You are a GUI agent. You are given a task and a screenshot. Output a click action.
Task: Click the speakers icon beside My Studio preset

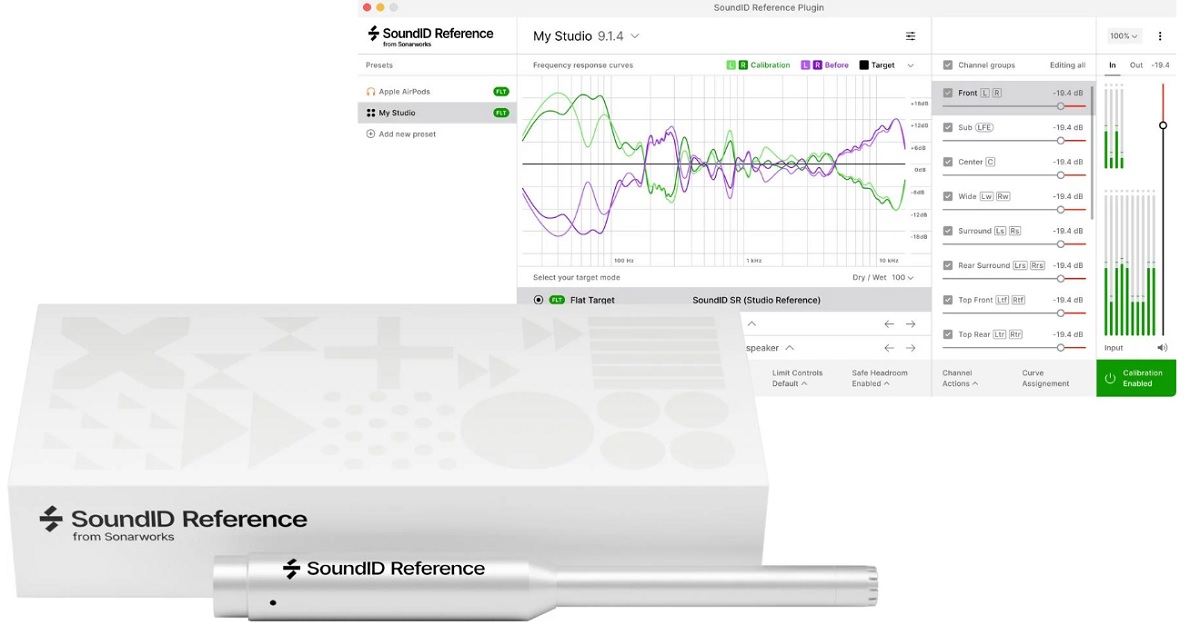click(x=371, y=113)
